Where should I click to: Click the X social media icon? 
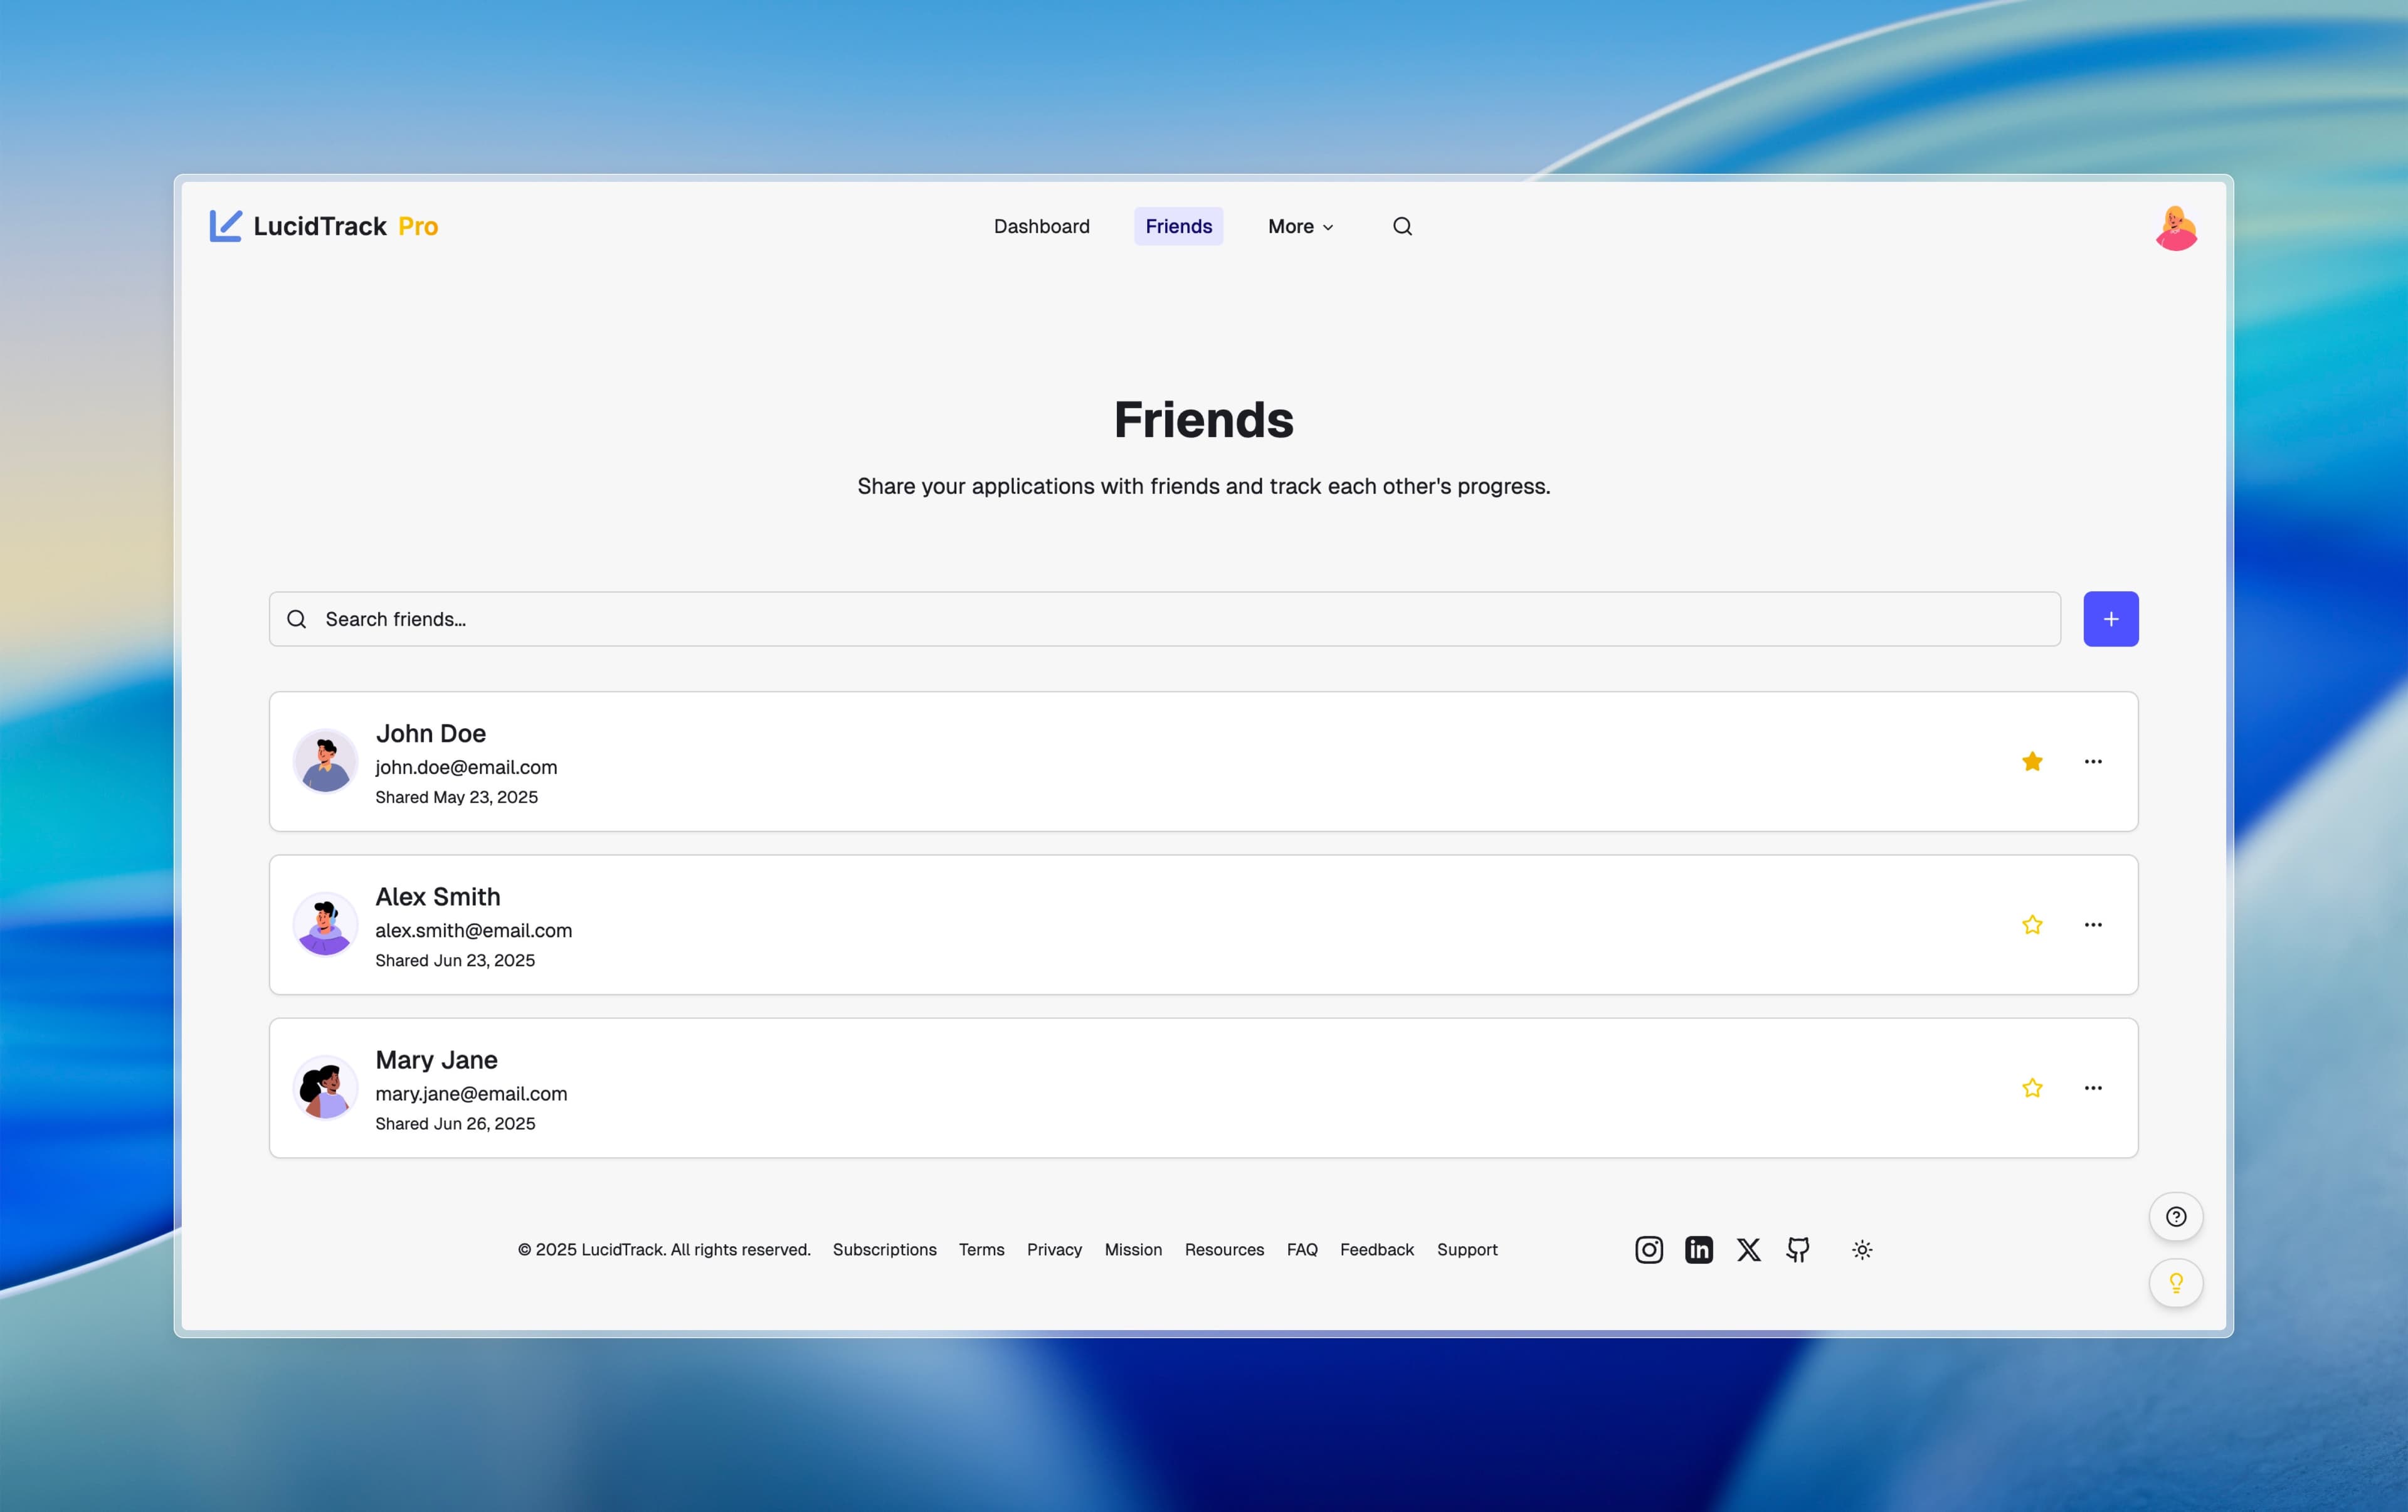tap(1748, 1249)
